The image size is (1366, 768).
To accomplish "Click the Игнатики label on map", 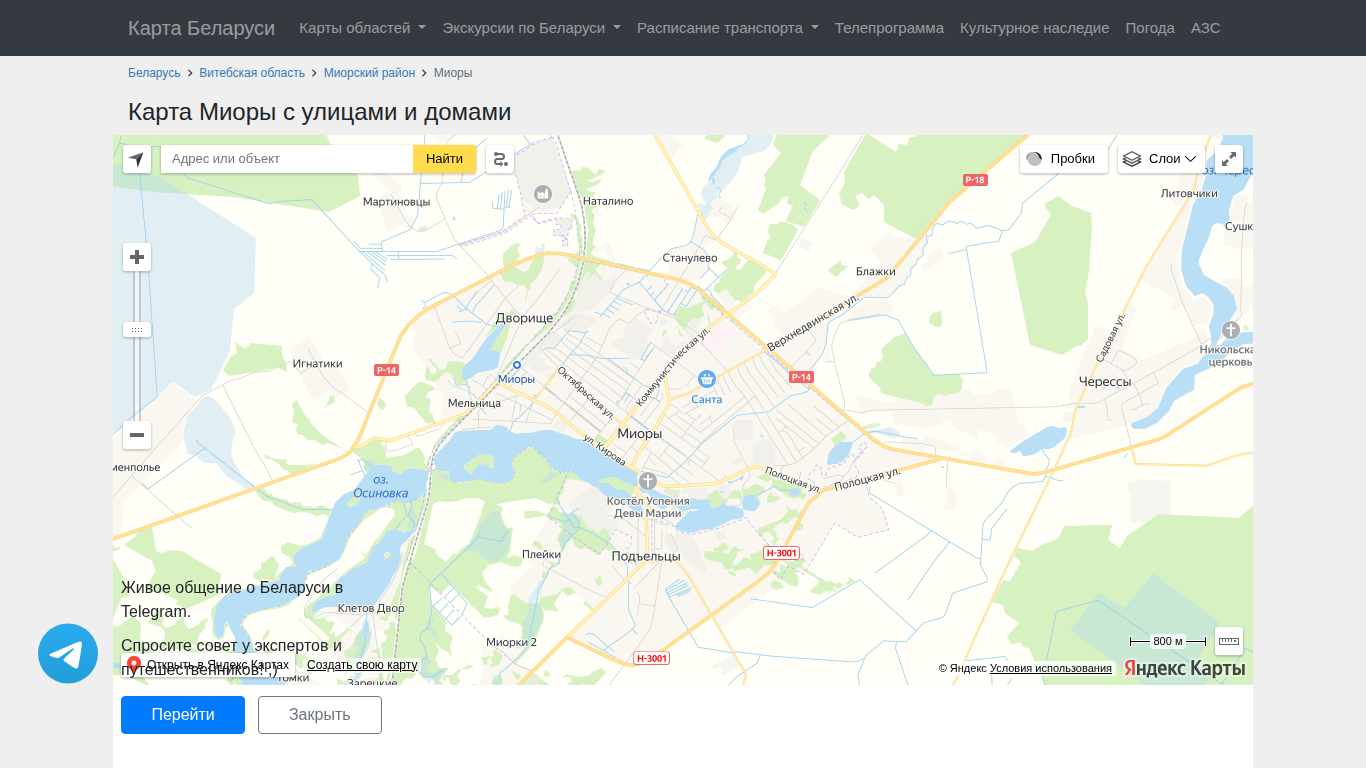I will click(x=318, y=364).
